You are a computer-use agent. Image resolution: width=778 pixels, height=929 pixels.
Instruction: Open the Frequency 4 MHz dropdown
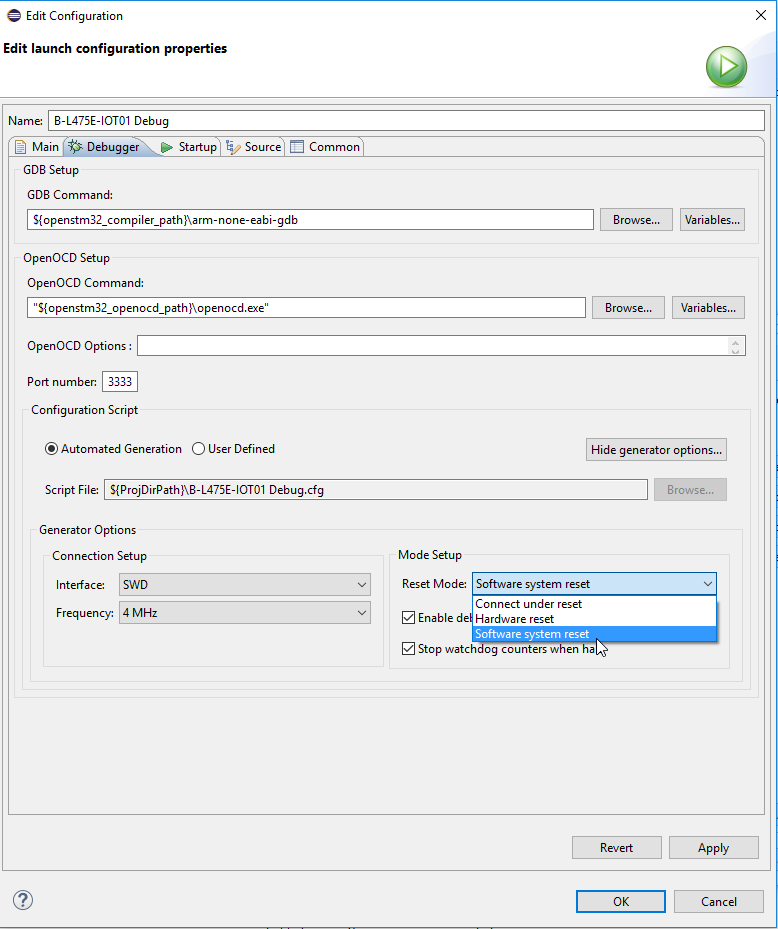[244, 613]
